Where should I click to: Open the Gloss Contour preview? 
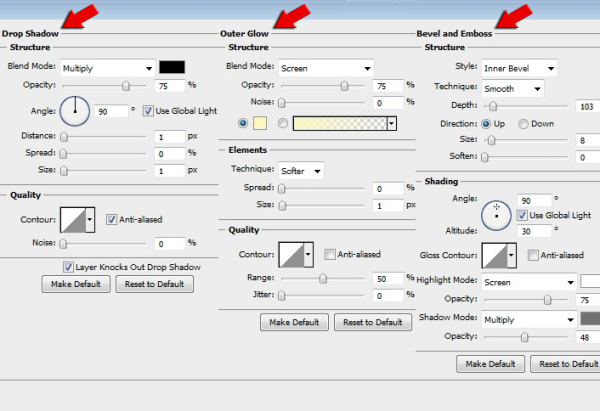click(x=497, y=255)
